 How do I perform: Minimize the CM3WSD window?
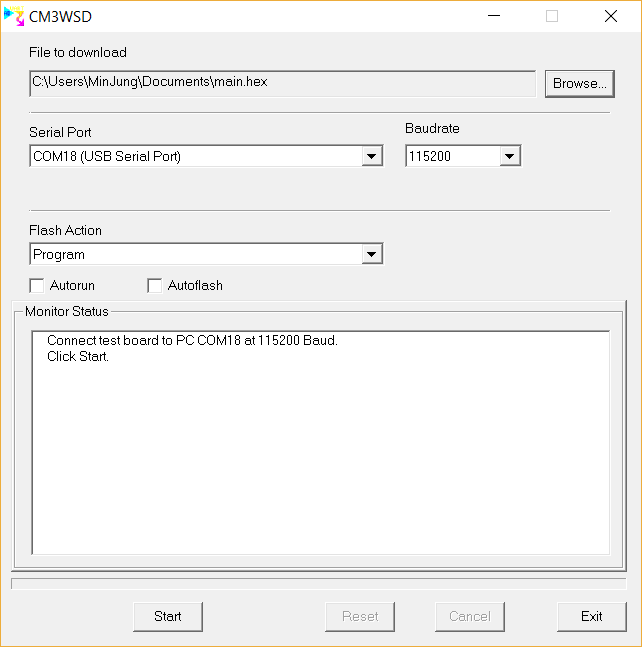[x=494, y=16]
